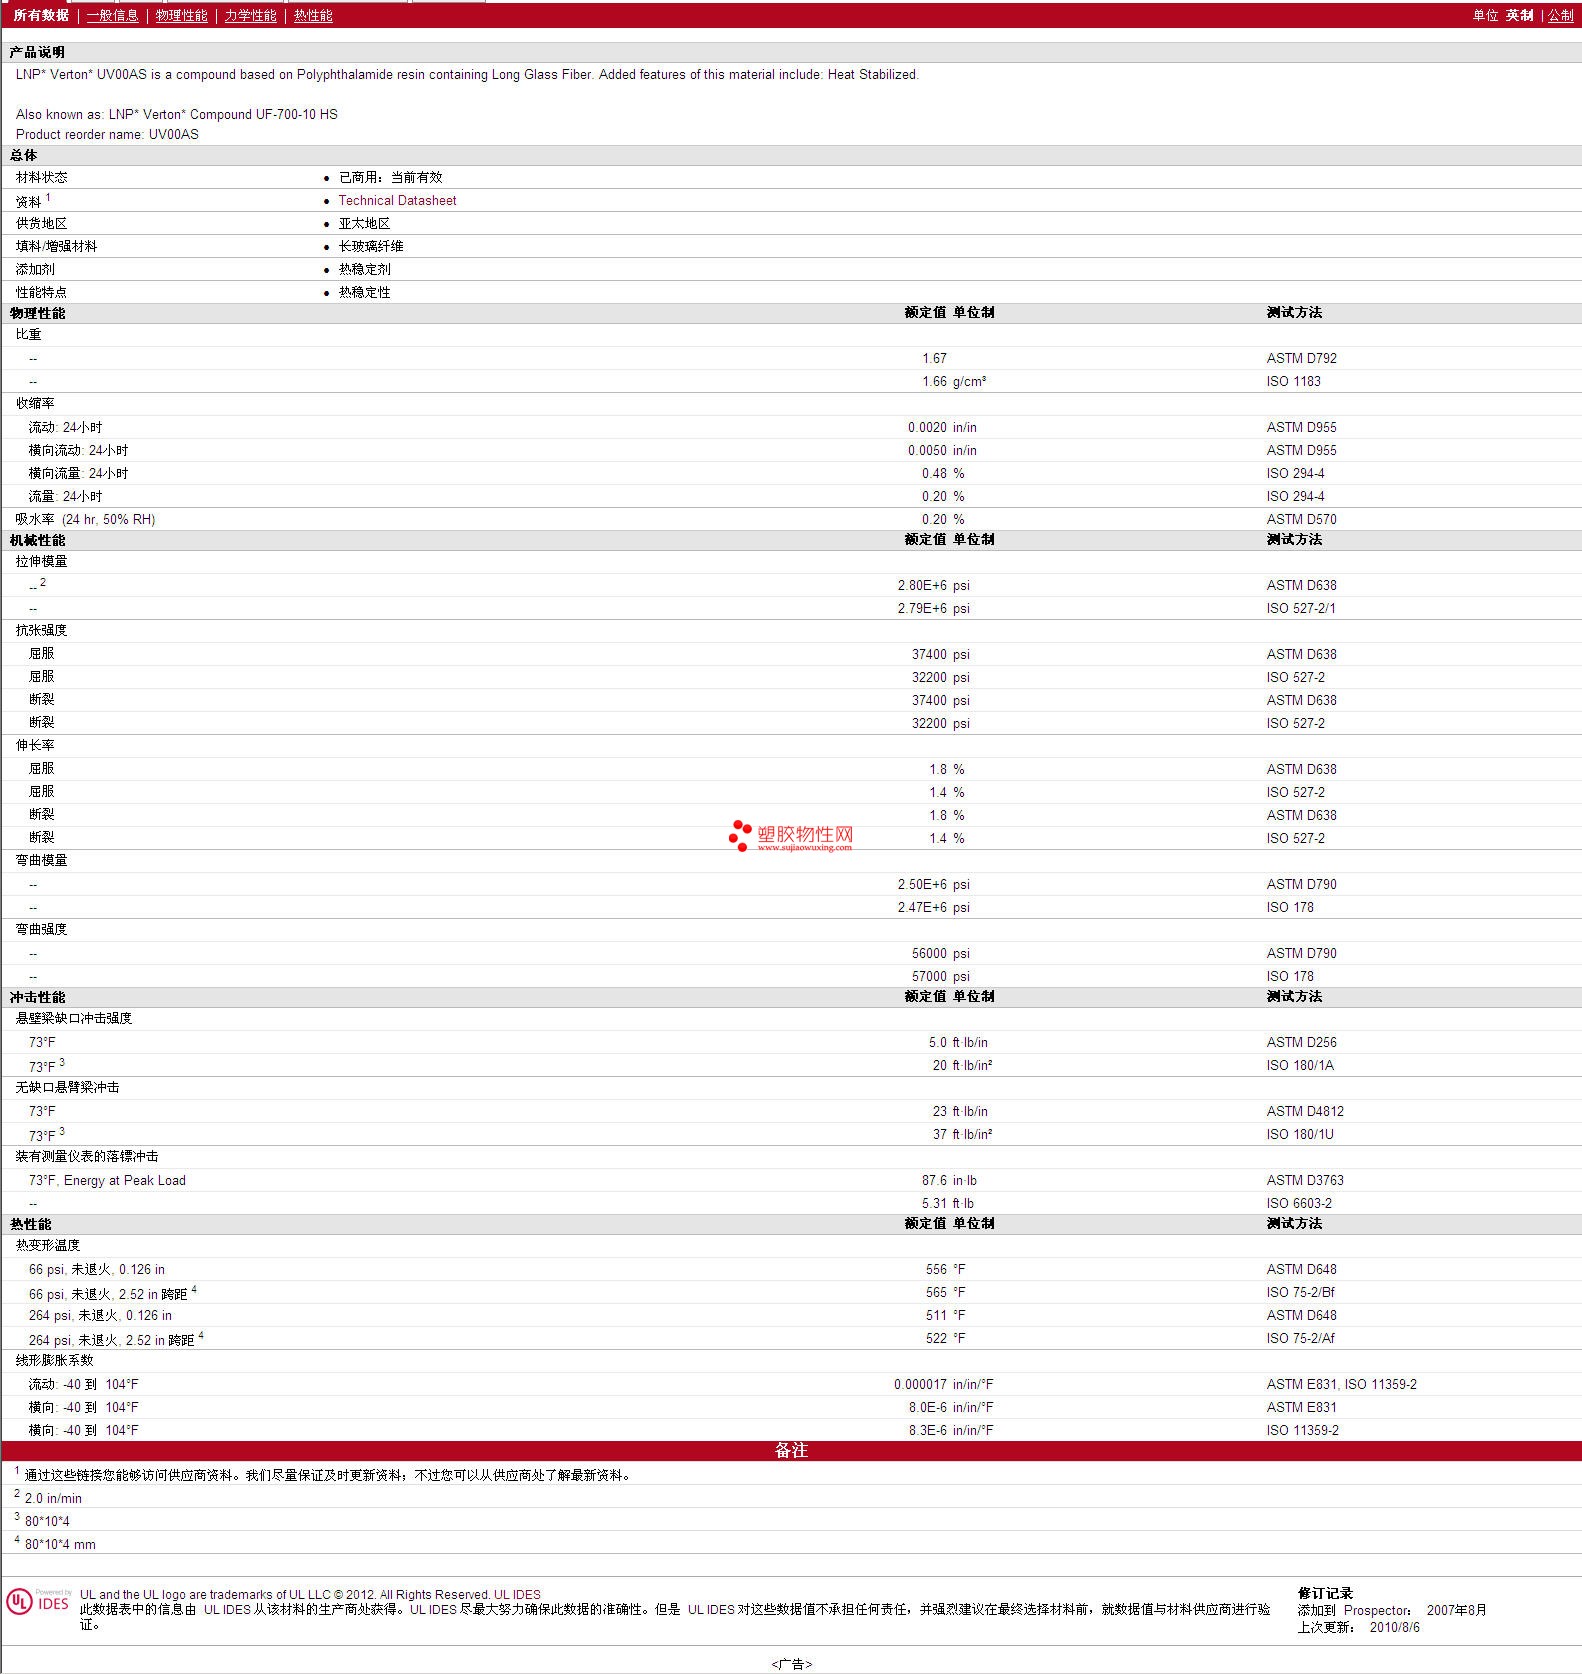The image size is (1582, 1674).
Task: Click the UL IDES logo in the footer
Action: 38,1602
